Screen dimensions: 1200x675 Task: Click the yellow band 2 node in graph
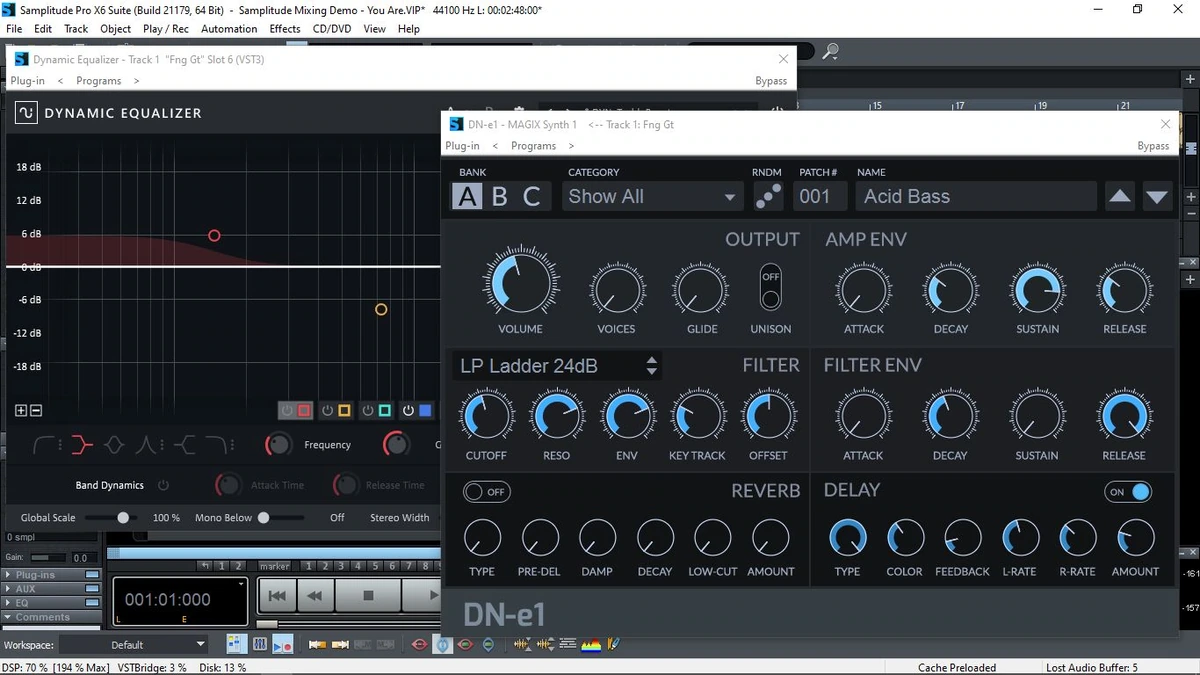pyautogui.click(x=381, y=310)
